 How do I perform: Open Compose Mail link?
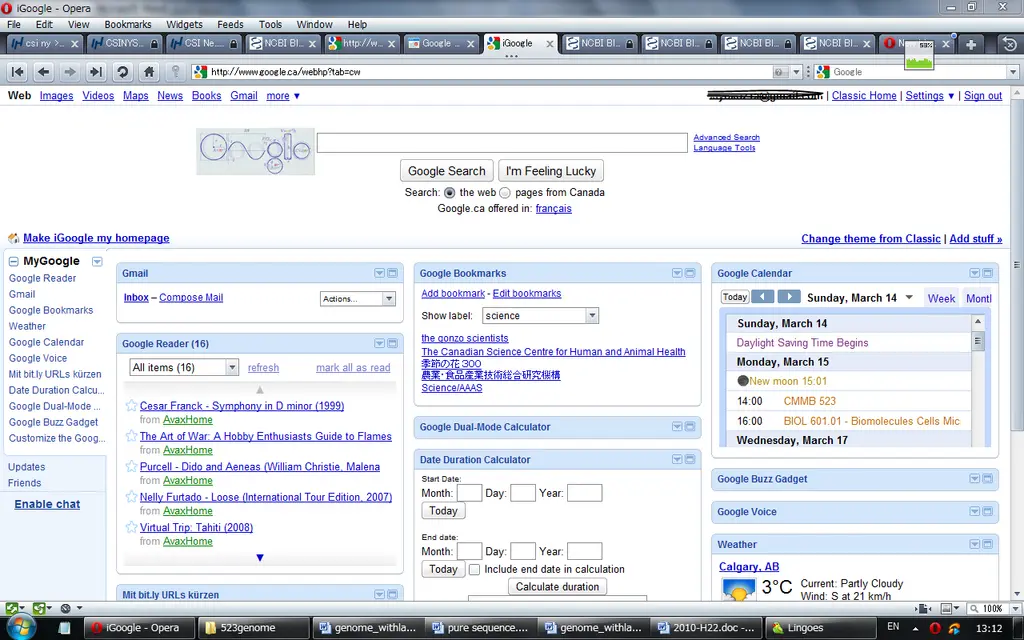191,297
